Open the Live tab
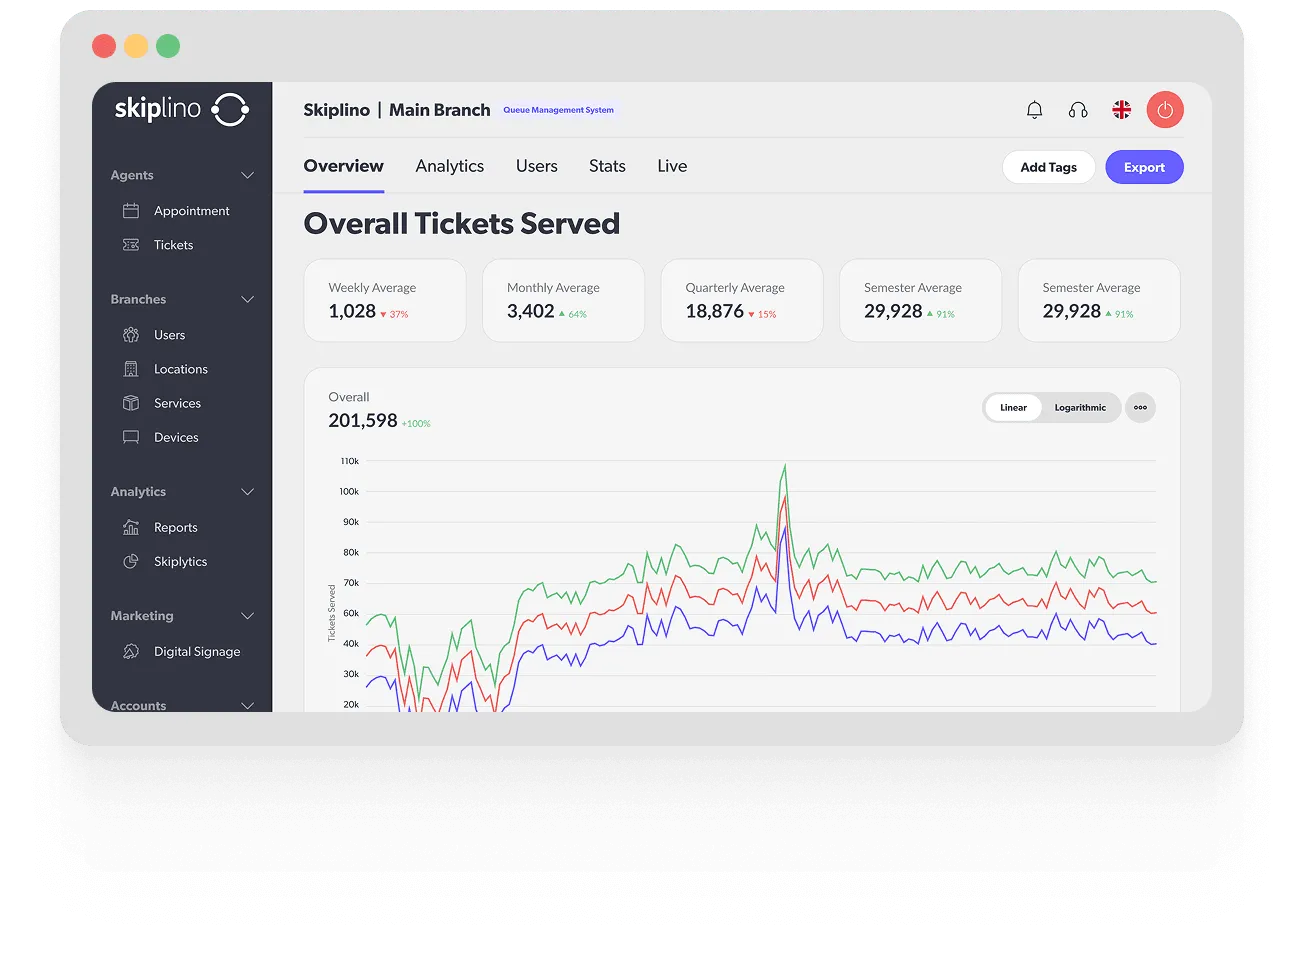Image resolution: width=1304 pixels, height=958 pixels. click(x=672, y=166)
